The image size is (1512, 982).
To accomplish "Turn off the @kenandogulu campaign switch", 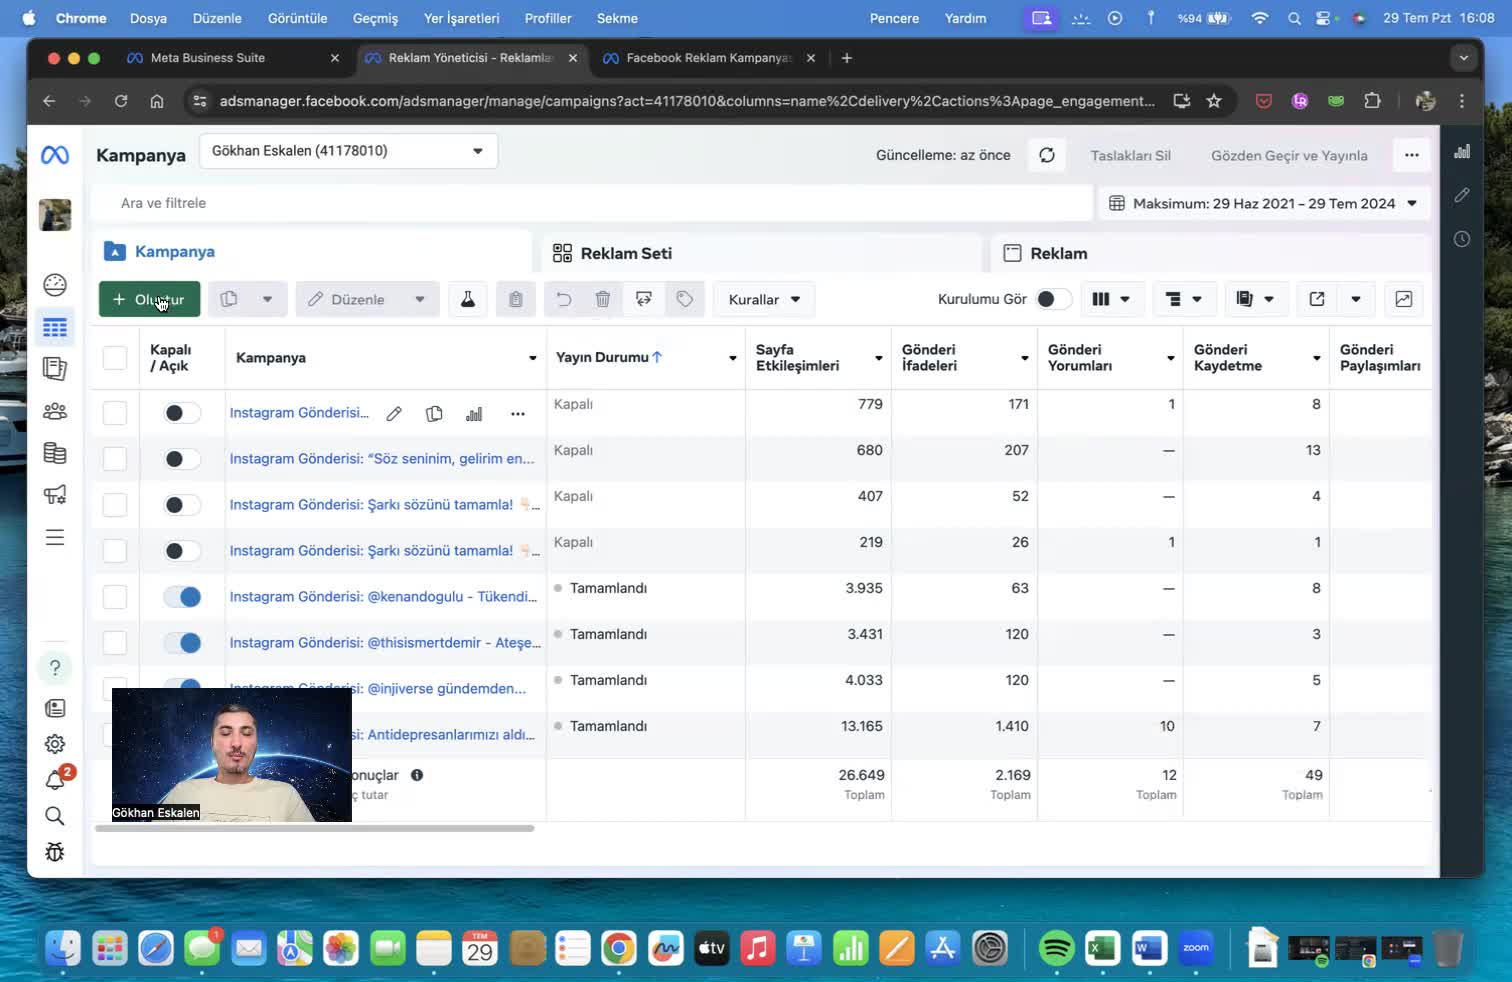I will pyautogui.click(x=182, y=597).
